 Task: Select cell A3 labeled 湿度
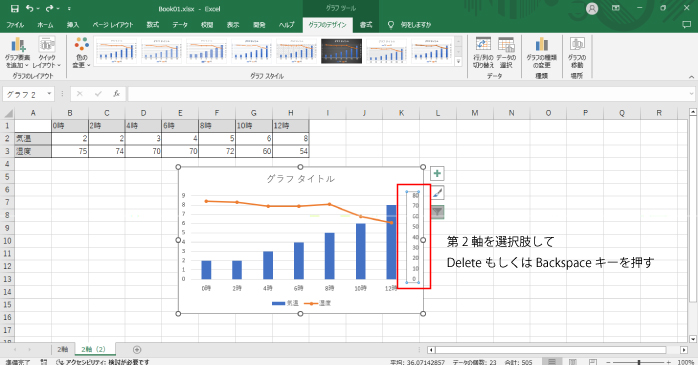(x=33, y=151)
